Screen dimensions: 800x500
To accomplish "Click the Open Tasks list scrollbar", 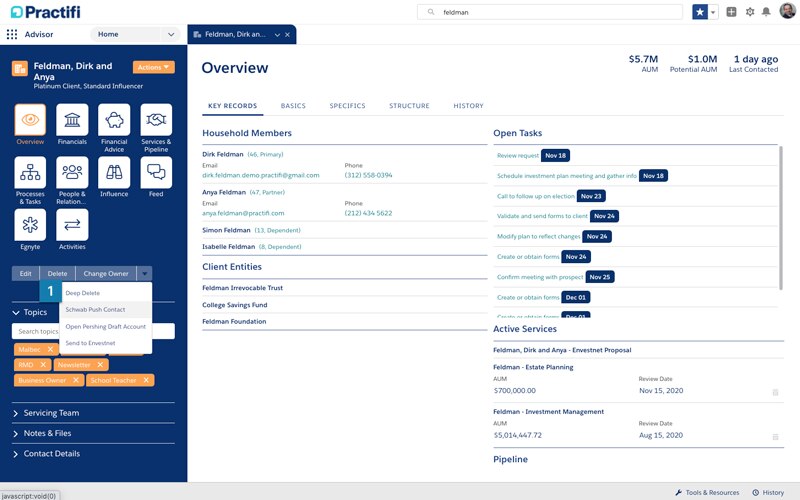I will (780, 200).
